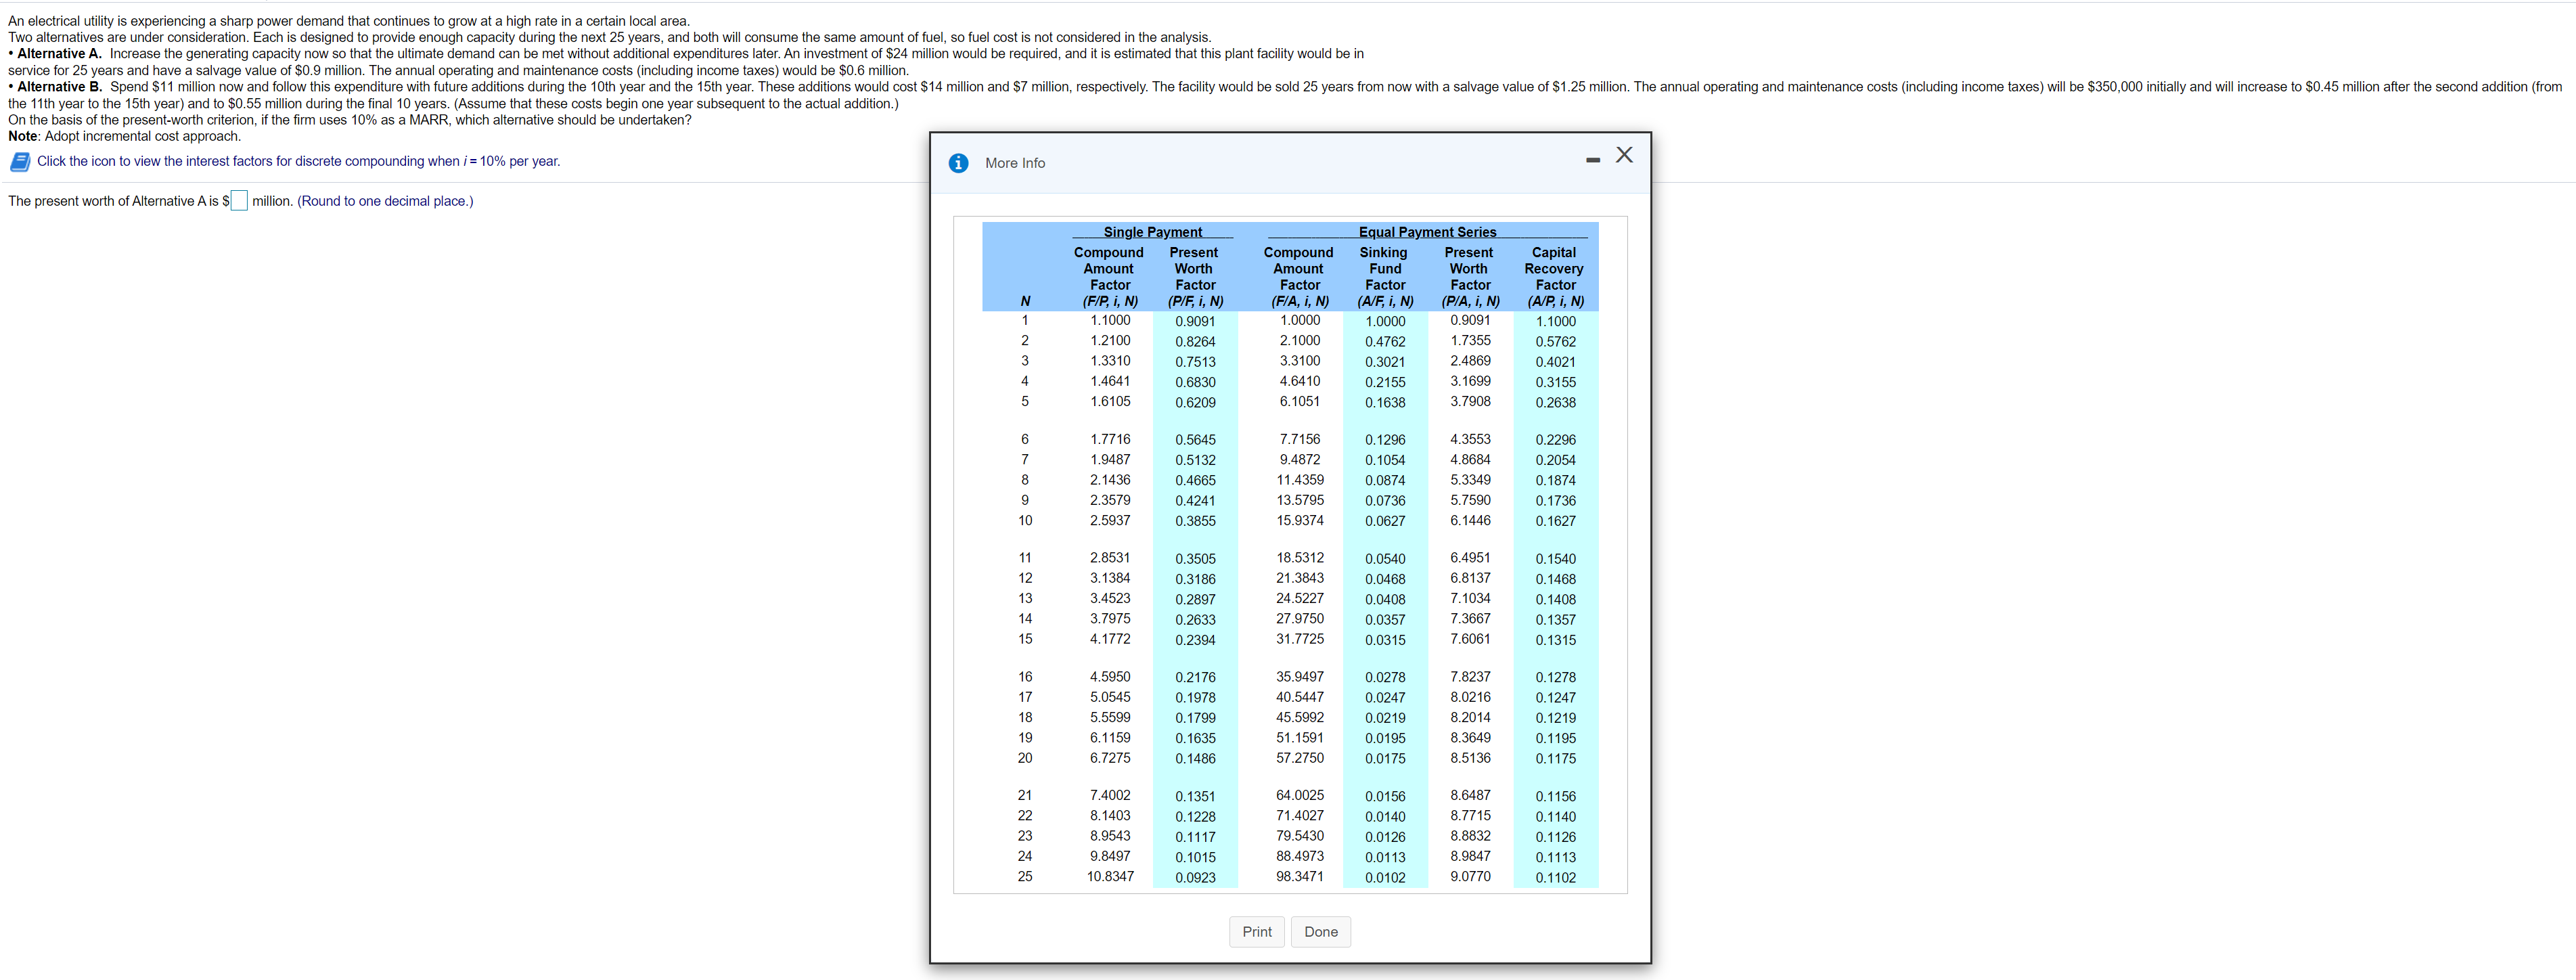Click the value 6.1446 in row 10
This screenshot has width=2576, height=980.
point(1470,521)
